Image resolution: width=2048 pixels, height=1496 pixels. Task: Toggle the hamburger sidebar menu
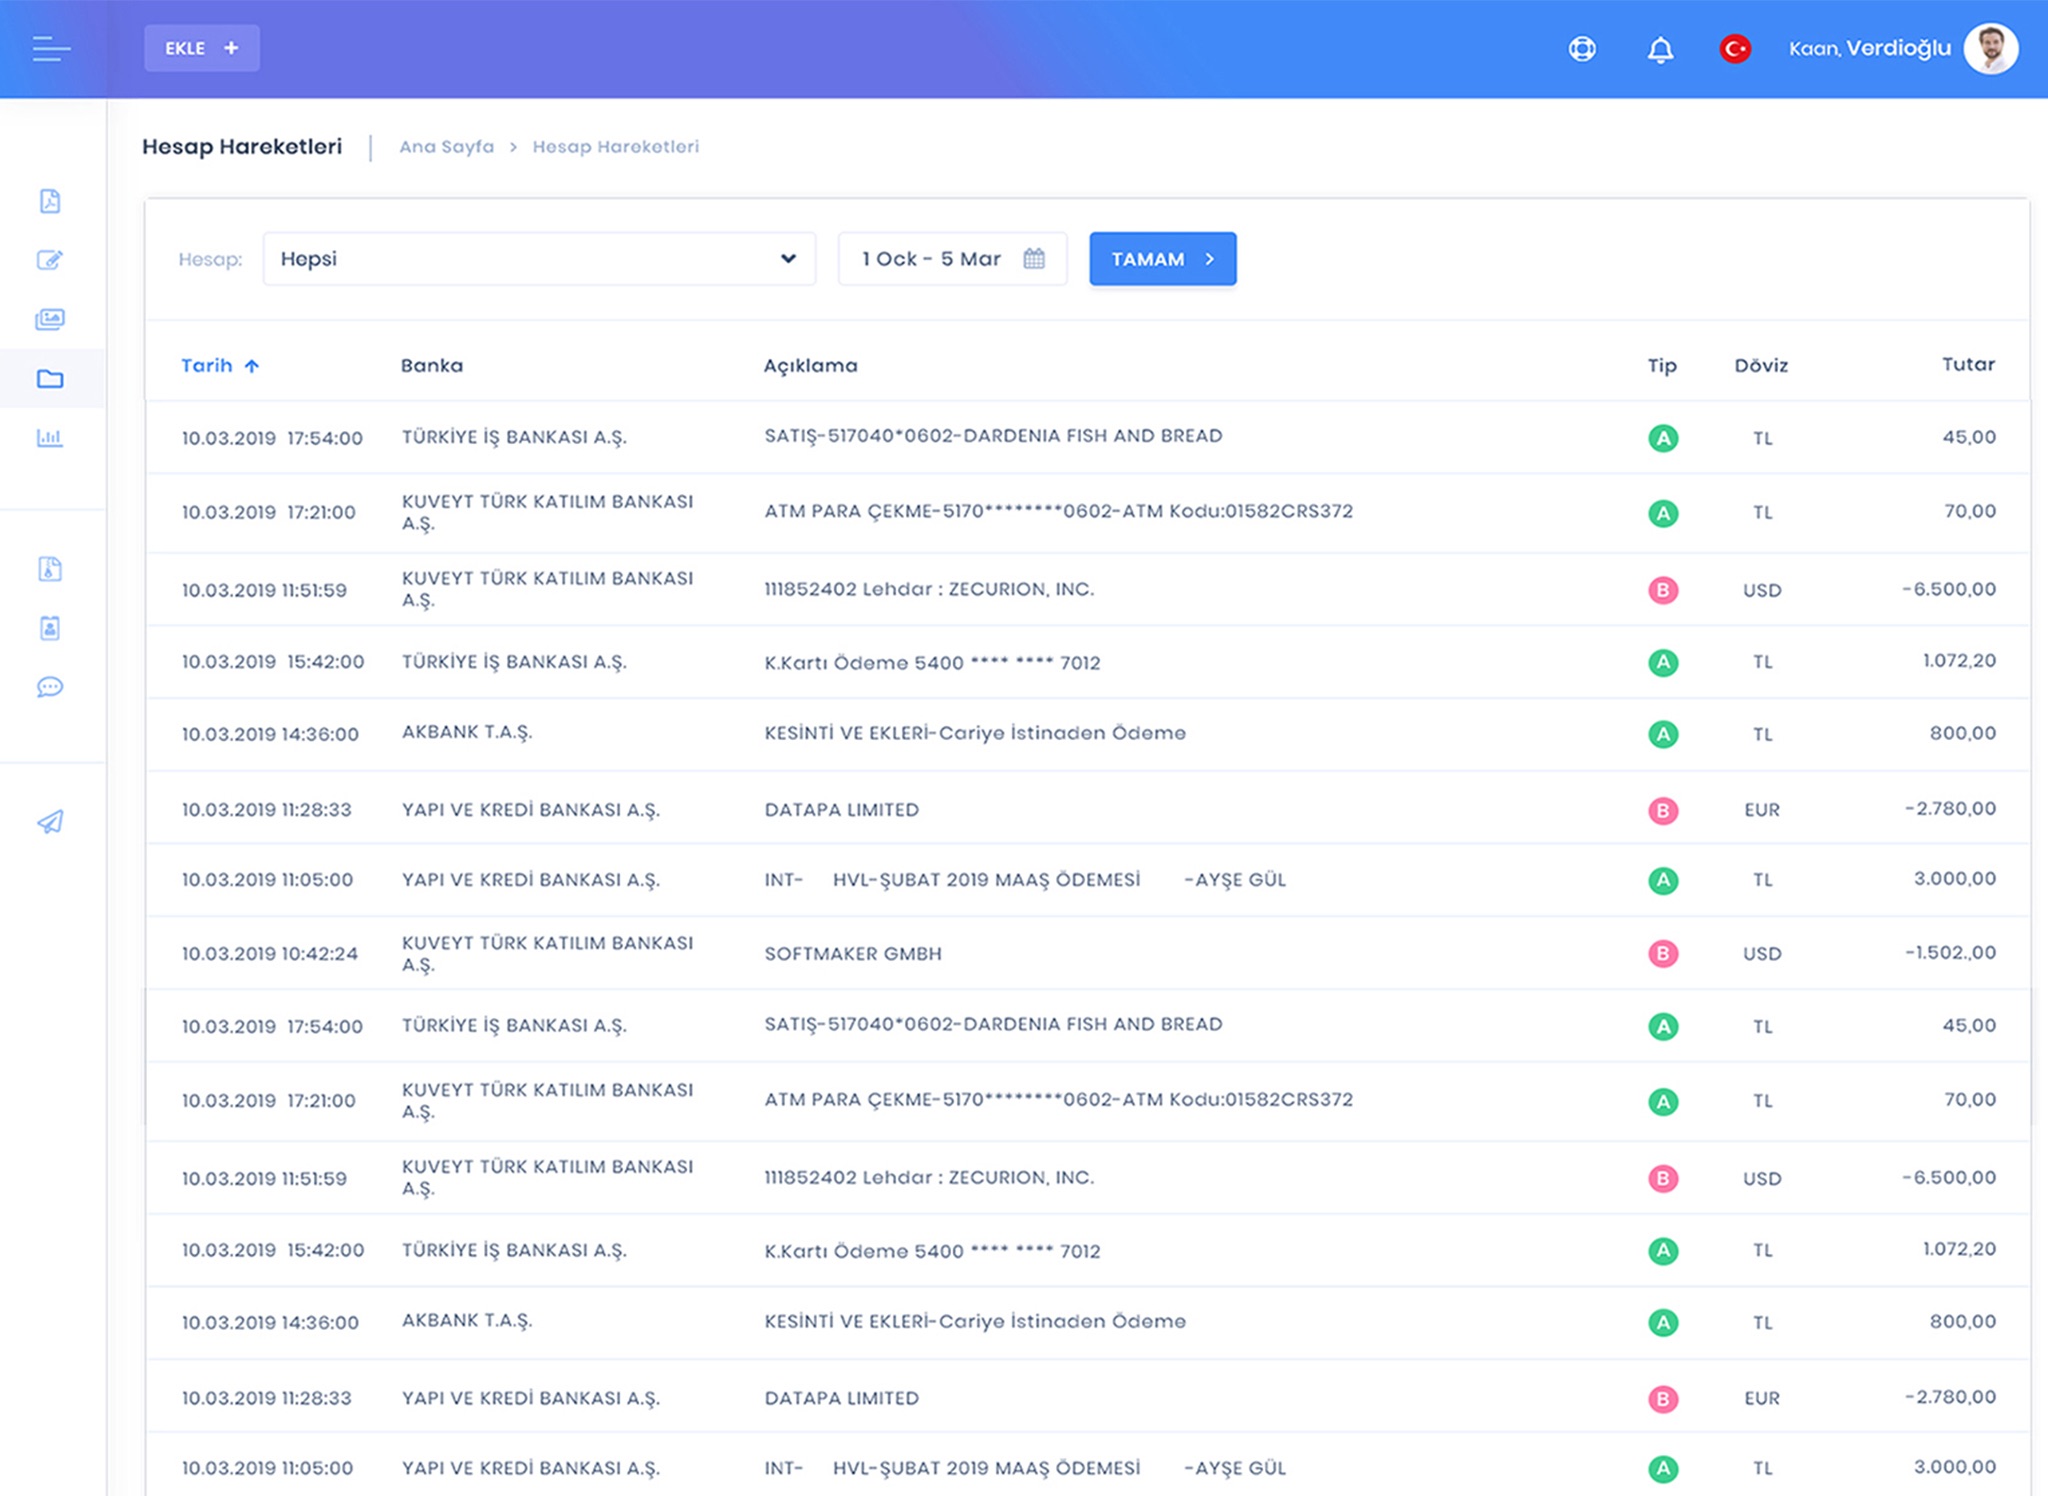click(51, 49)
